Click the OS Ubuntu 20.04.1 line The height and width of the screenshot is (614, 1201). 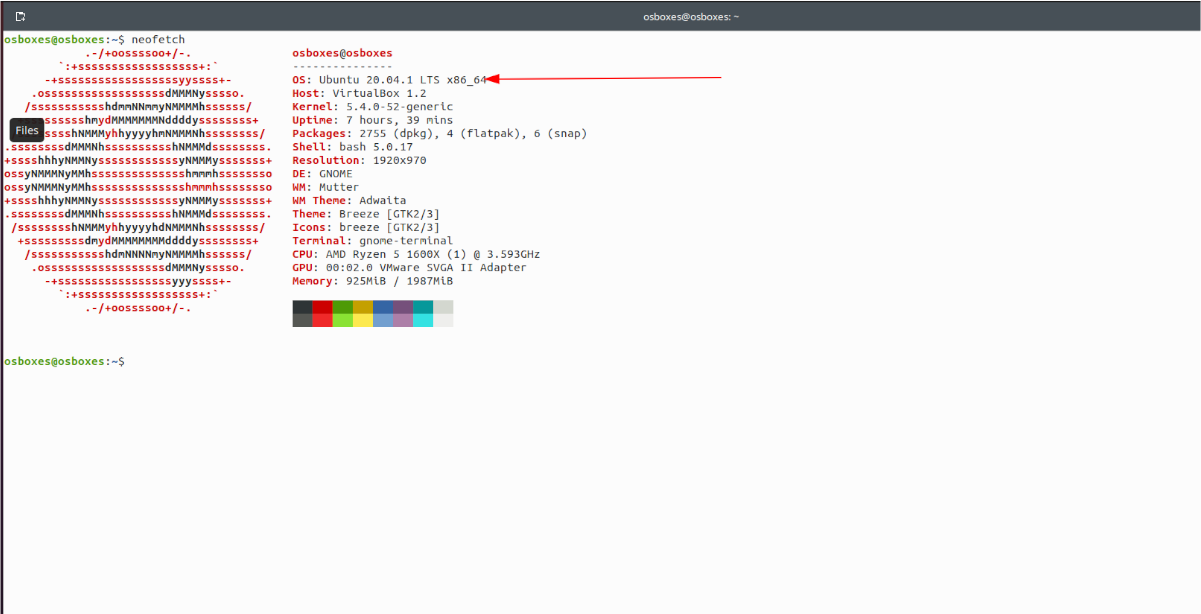389,80
